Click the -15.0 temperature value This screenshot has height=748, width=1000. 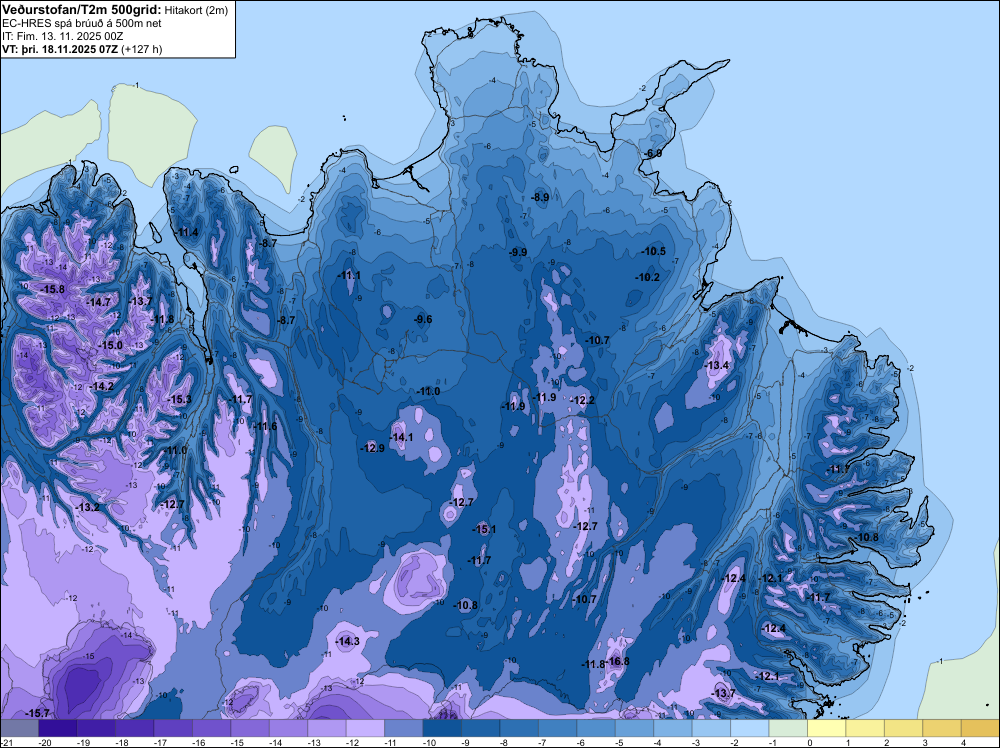click(110, 345)
